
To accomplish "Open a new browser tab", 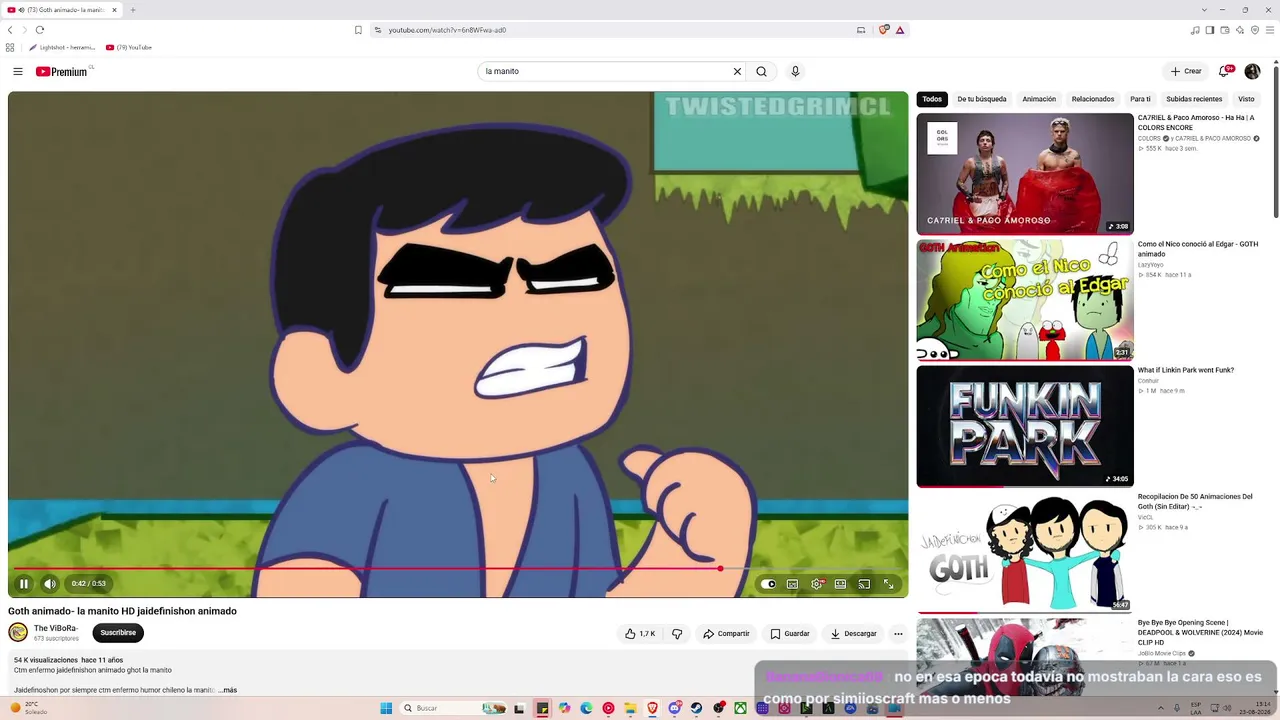I will pyautogui.click(x=133, y=10).
